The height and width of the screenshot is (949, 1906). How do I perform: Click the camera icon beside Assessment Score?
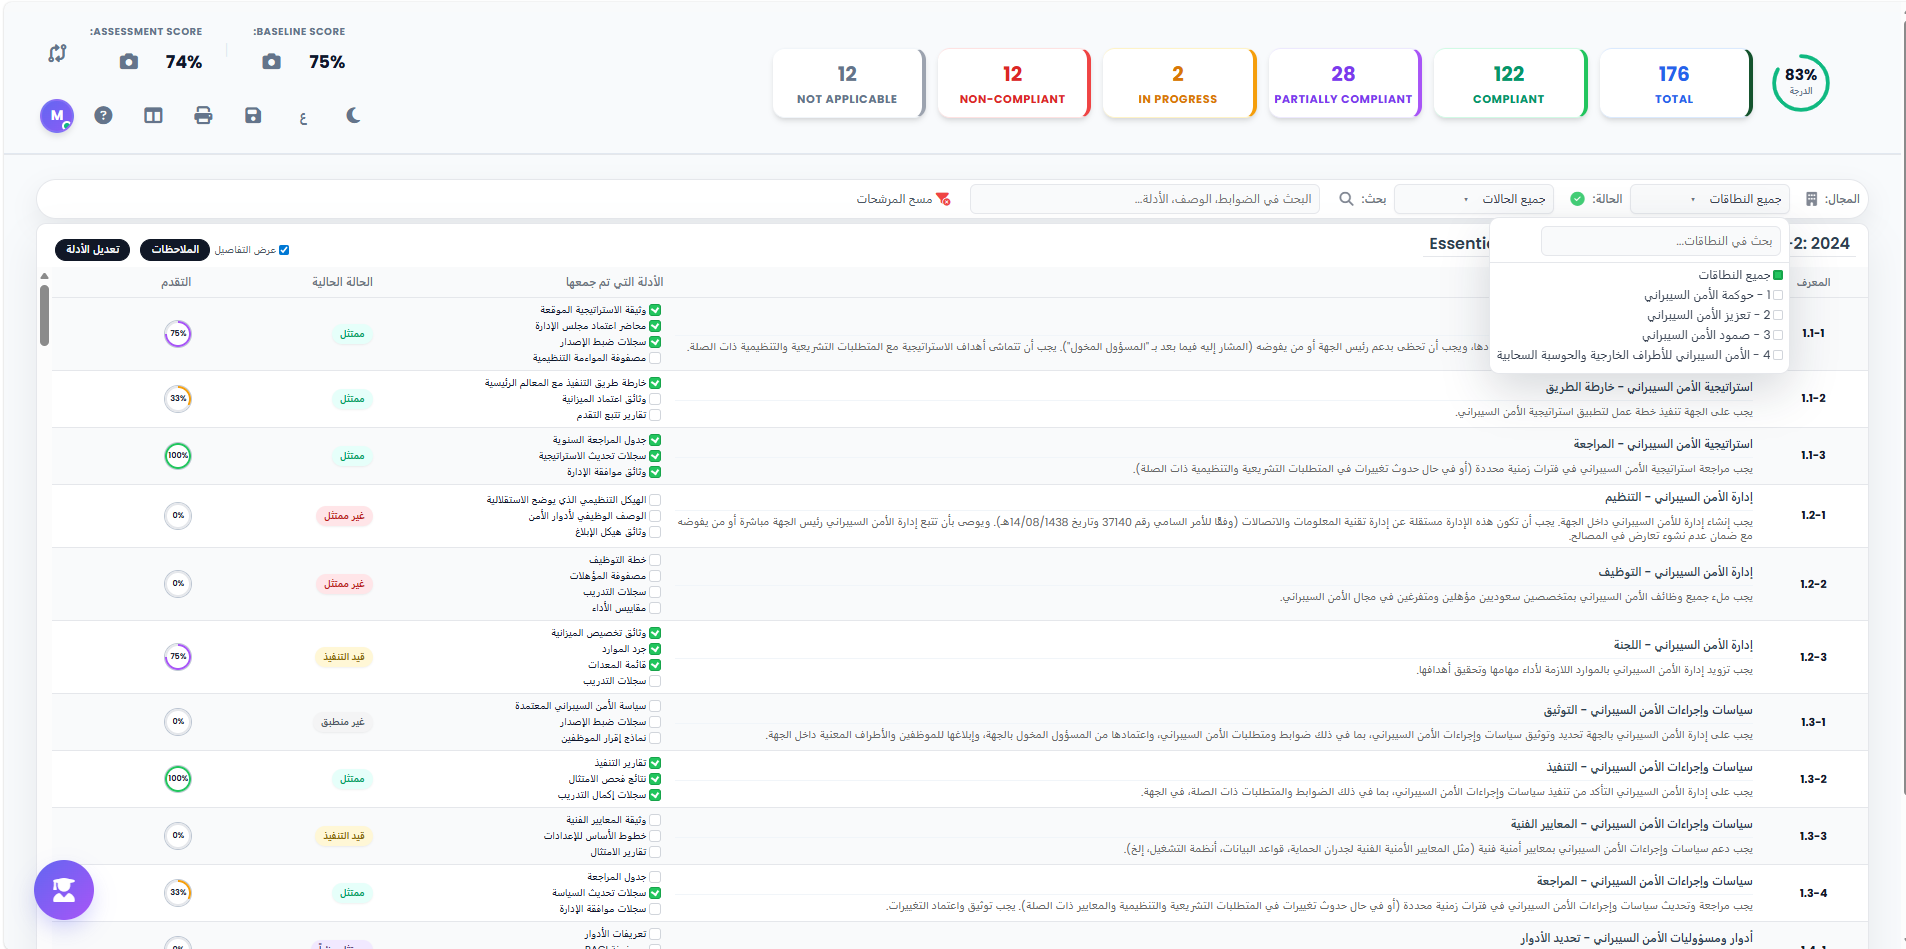(x=128, y=61)
